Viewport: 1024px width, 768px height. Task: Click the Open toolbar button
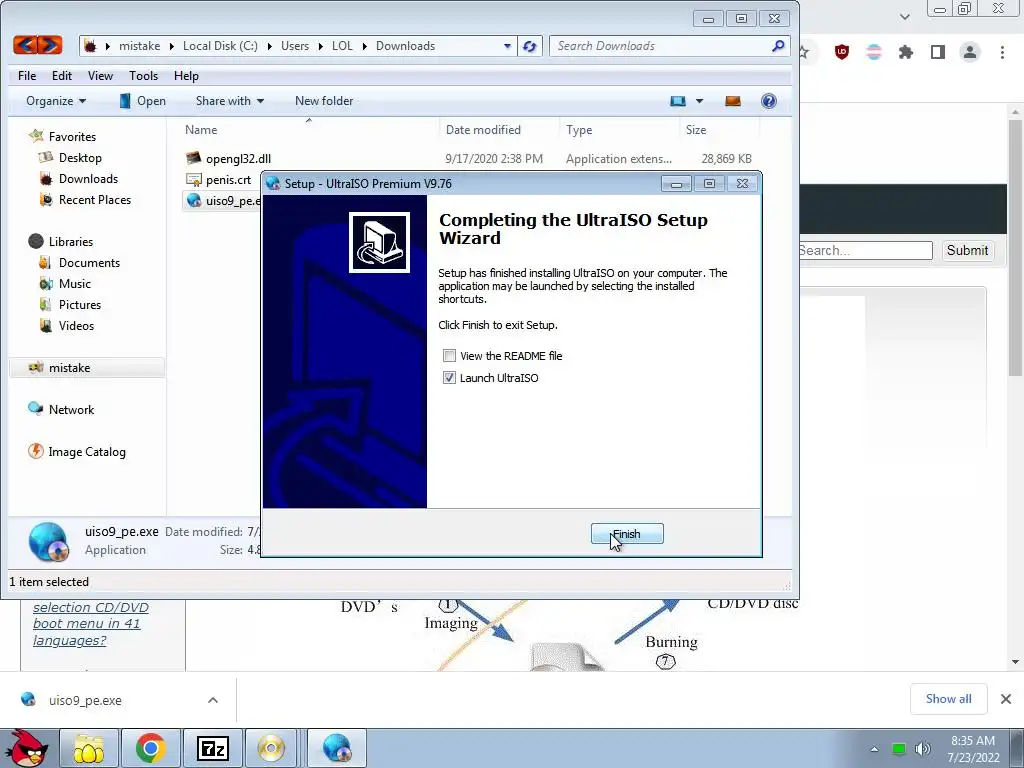point(142,101)
